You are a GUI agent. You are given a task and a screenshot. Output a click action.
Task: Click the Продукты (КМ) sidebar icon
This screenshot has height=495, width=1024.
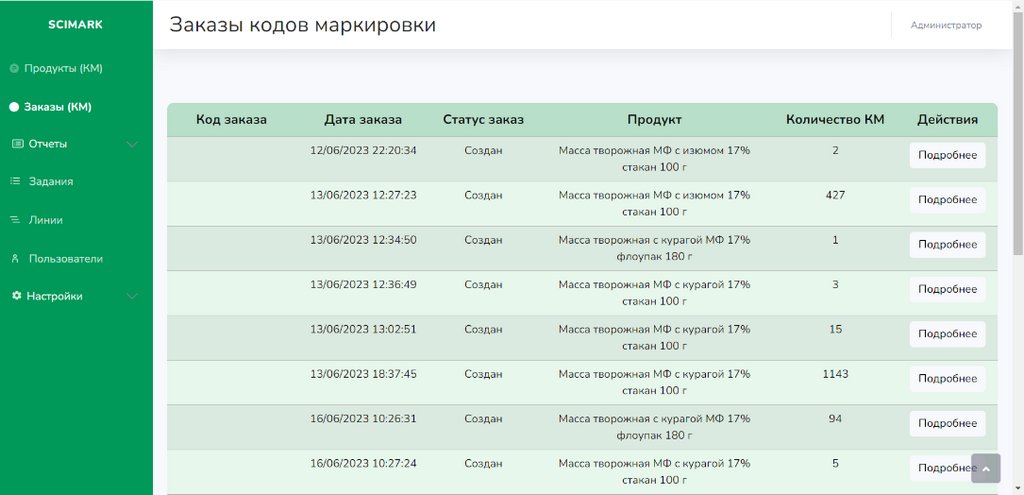[x=14, y=69]
